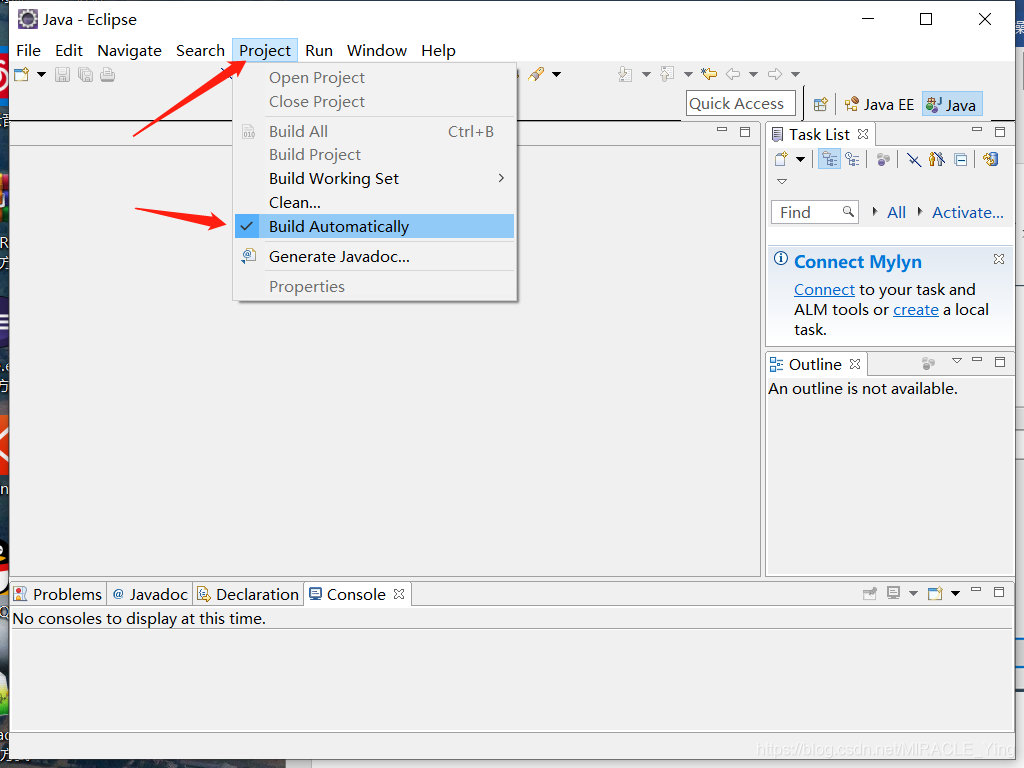1024x768 pixels.
Task: Open the Task List view menu triangle
Action: pos(782,181)
